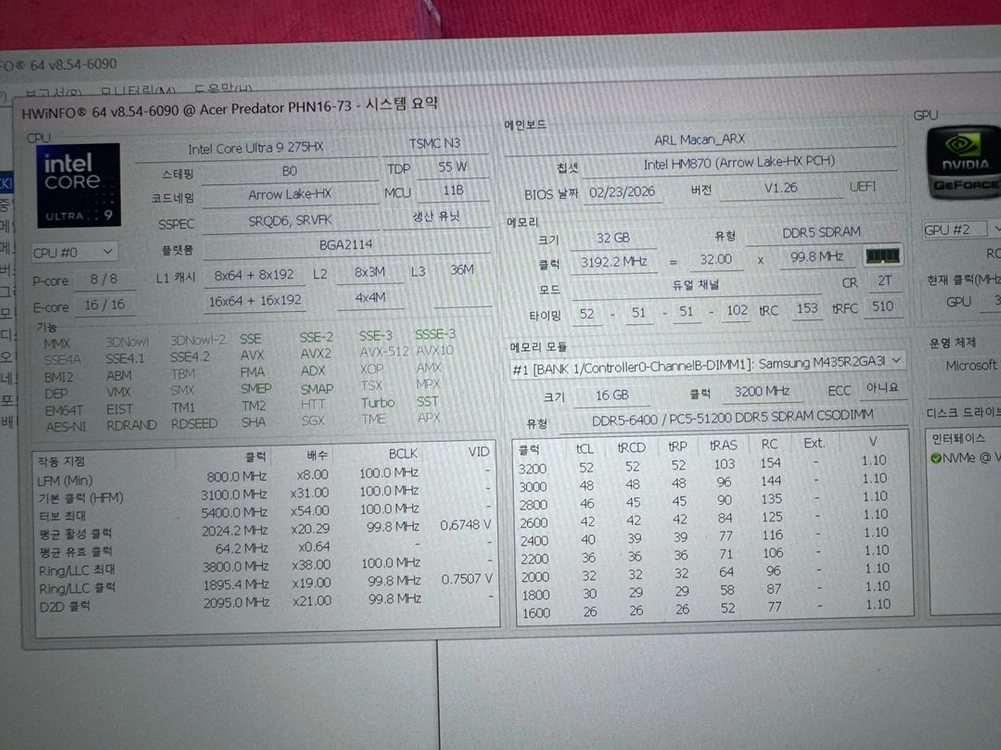Click the tRC timing value 153
Viewport: 1001px width, 750px height.
(x=807, y=308)
